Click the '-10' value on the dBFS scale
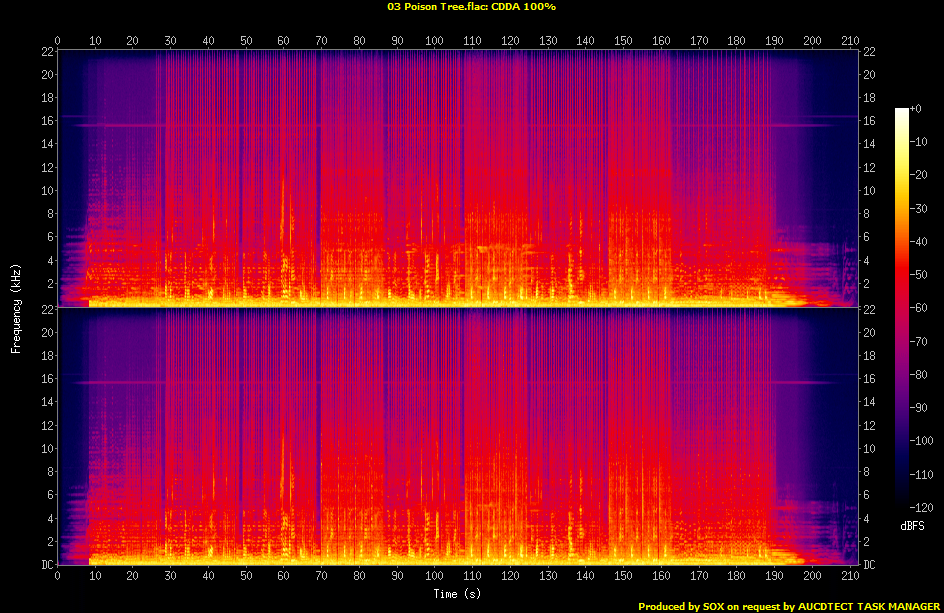The image size is (944, 613). pyautogui.click(x=918, y=142)
